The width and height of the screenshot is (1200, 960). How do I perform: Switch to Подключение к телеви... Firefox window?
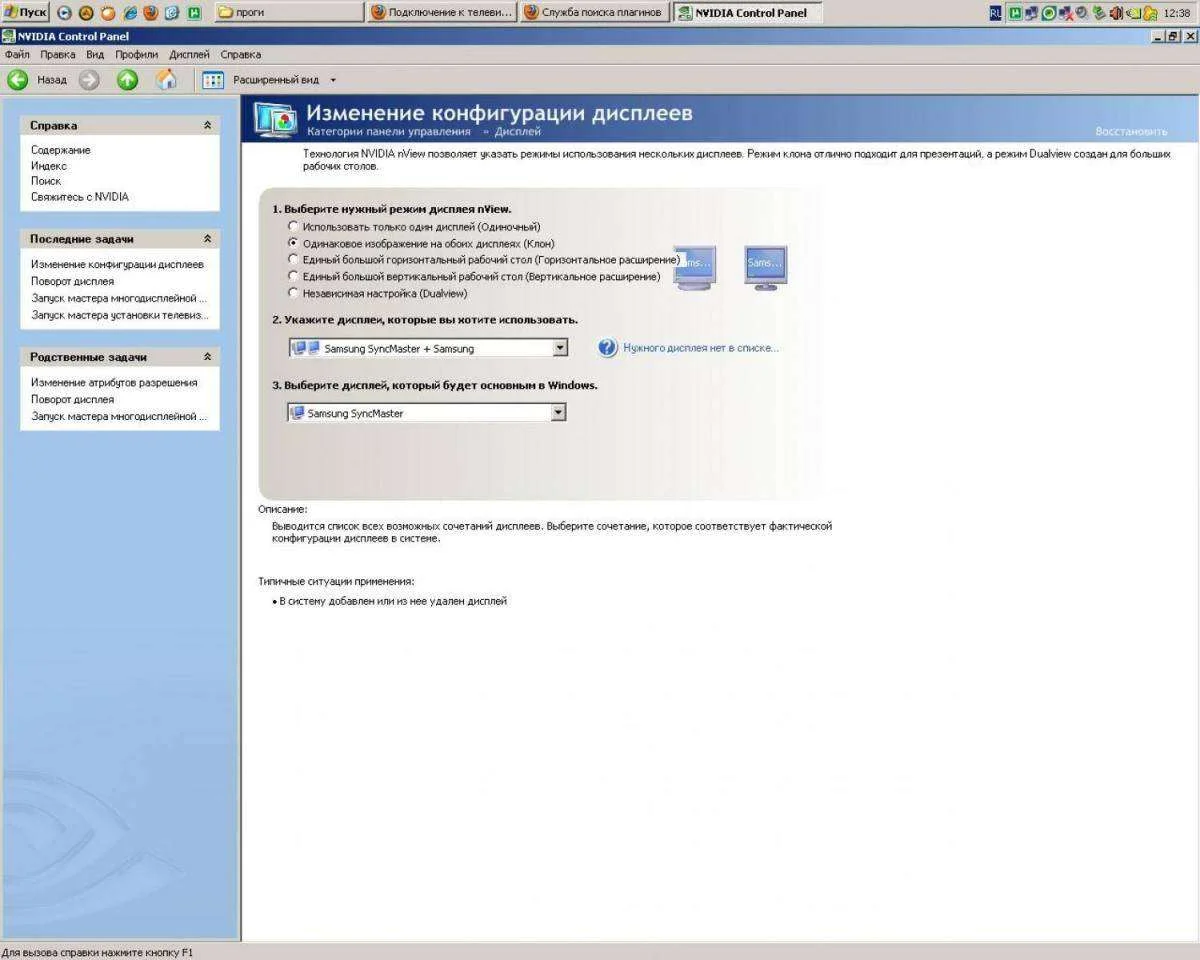click(x=441, y=12)
